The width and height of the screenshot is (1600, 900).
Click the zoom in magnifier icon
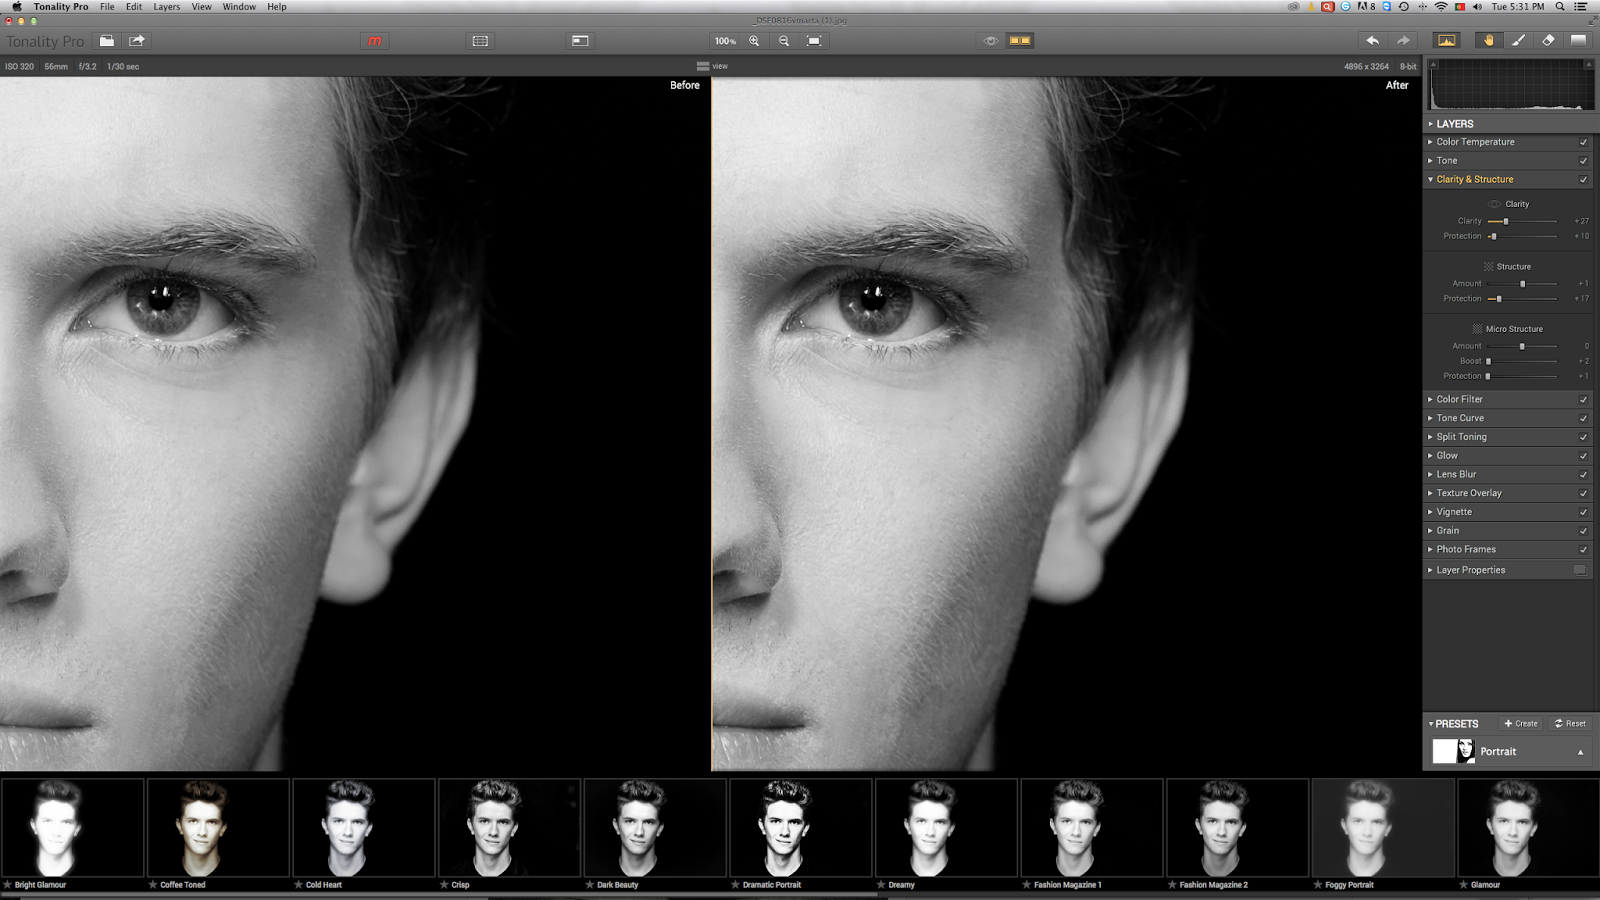(754, 41)
